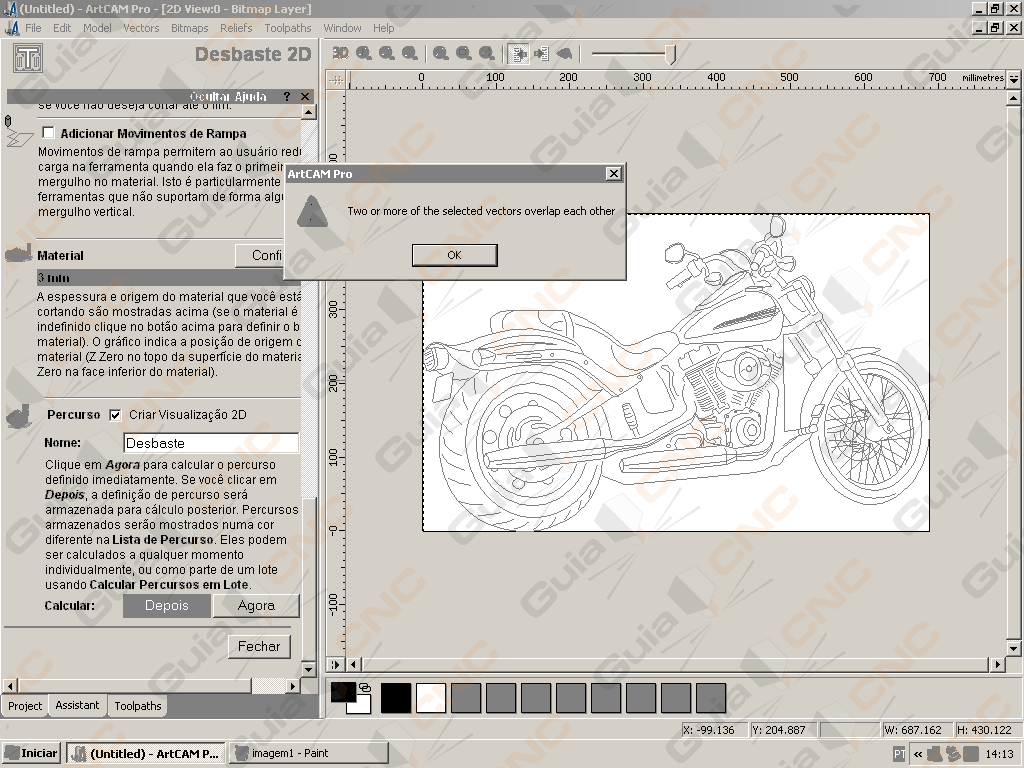Click the ruler origin crosshair icon

click(x=336, y=80)
